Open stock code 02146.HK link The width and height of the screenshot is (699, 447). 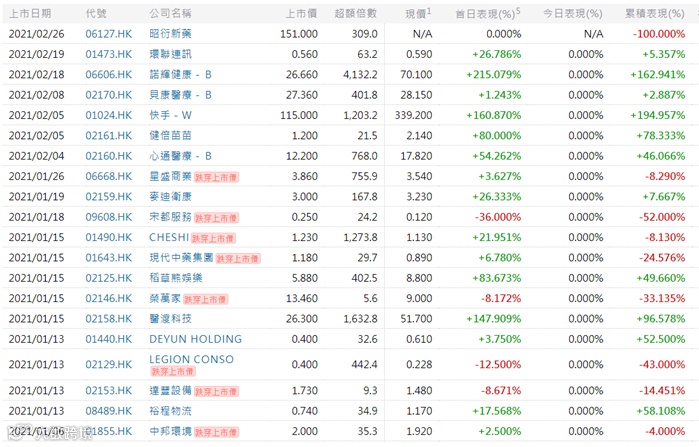pos(108,299)
